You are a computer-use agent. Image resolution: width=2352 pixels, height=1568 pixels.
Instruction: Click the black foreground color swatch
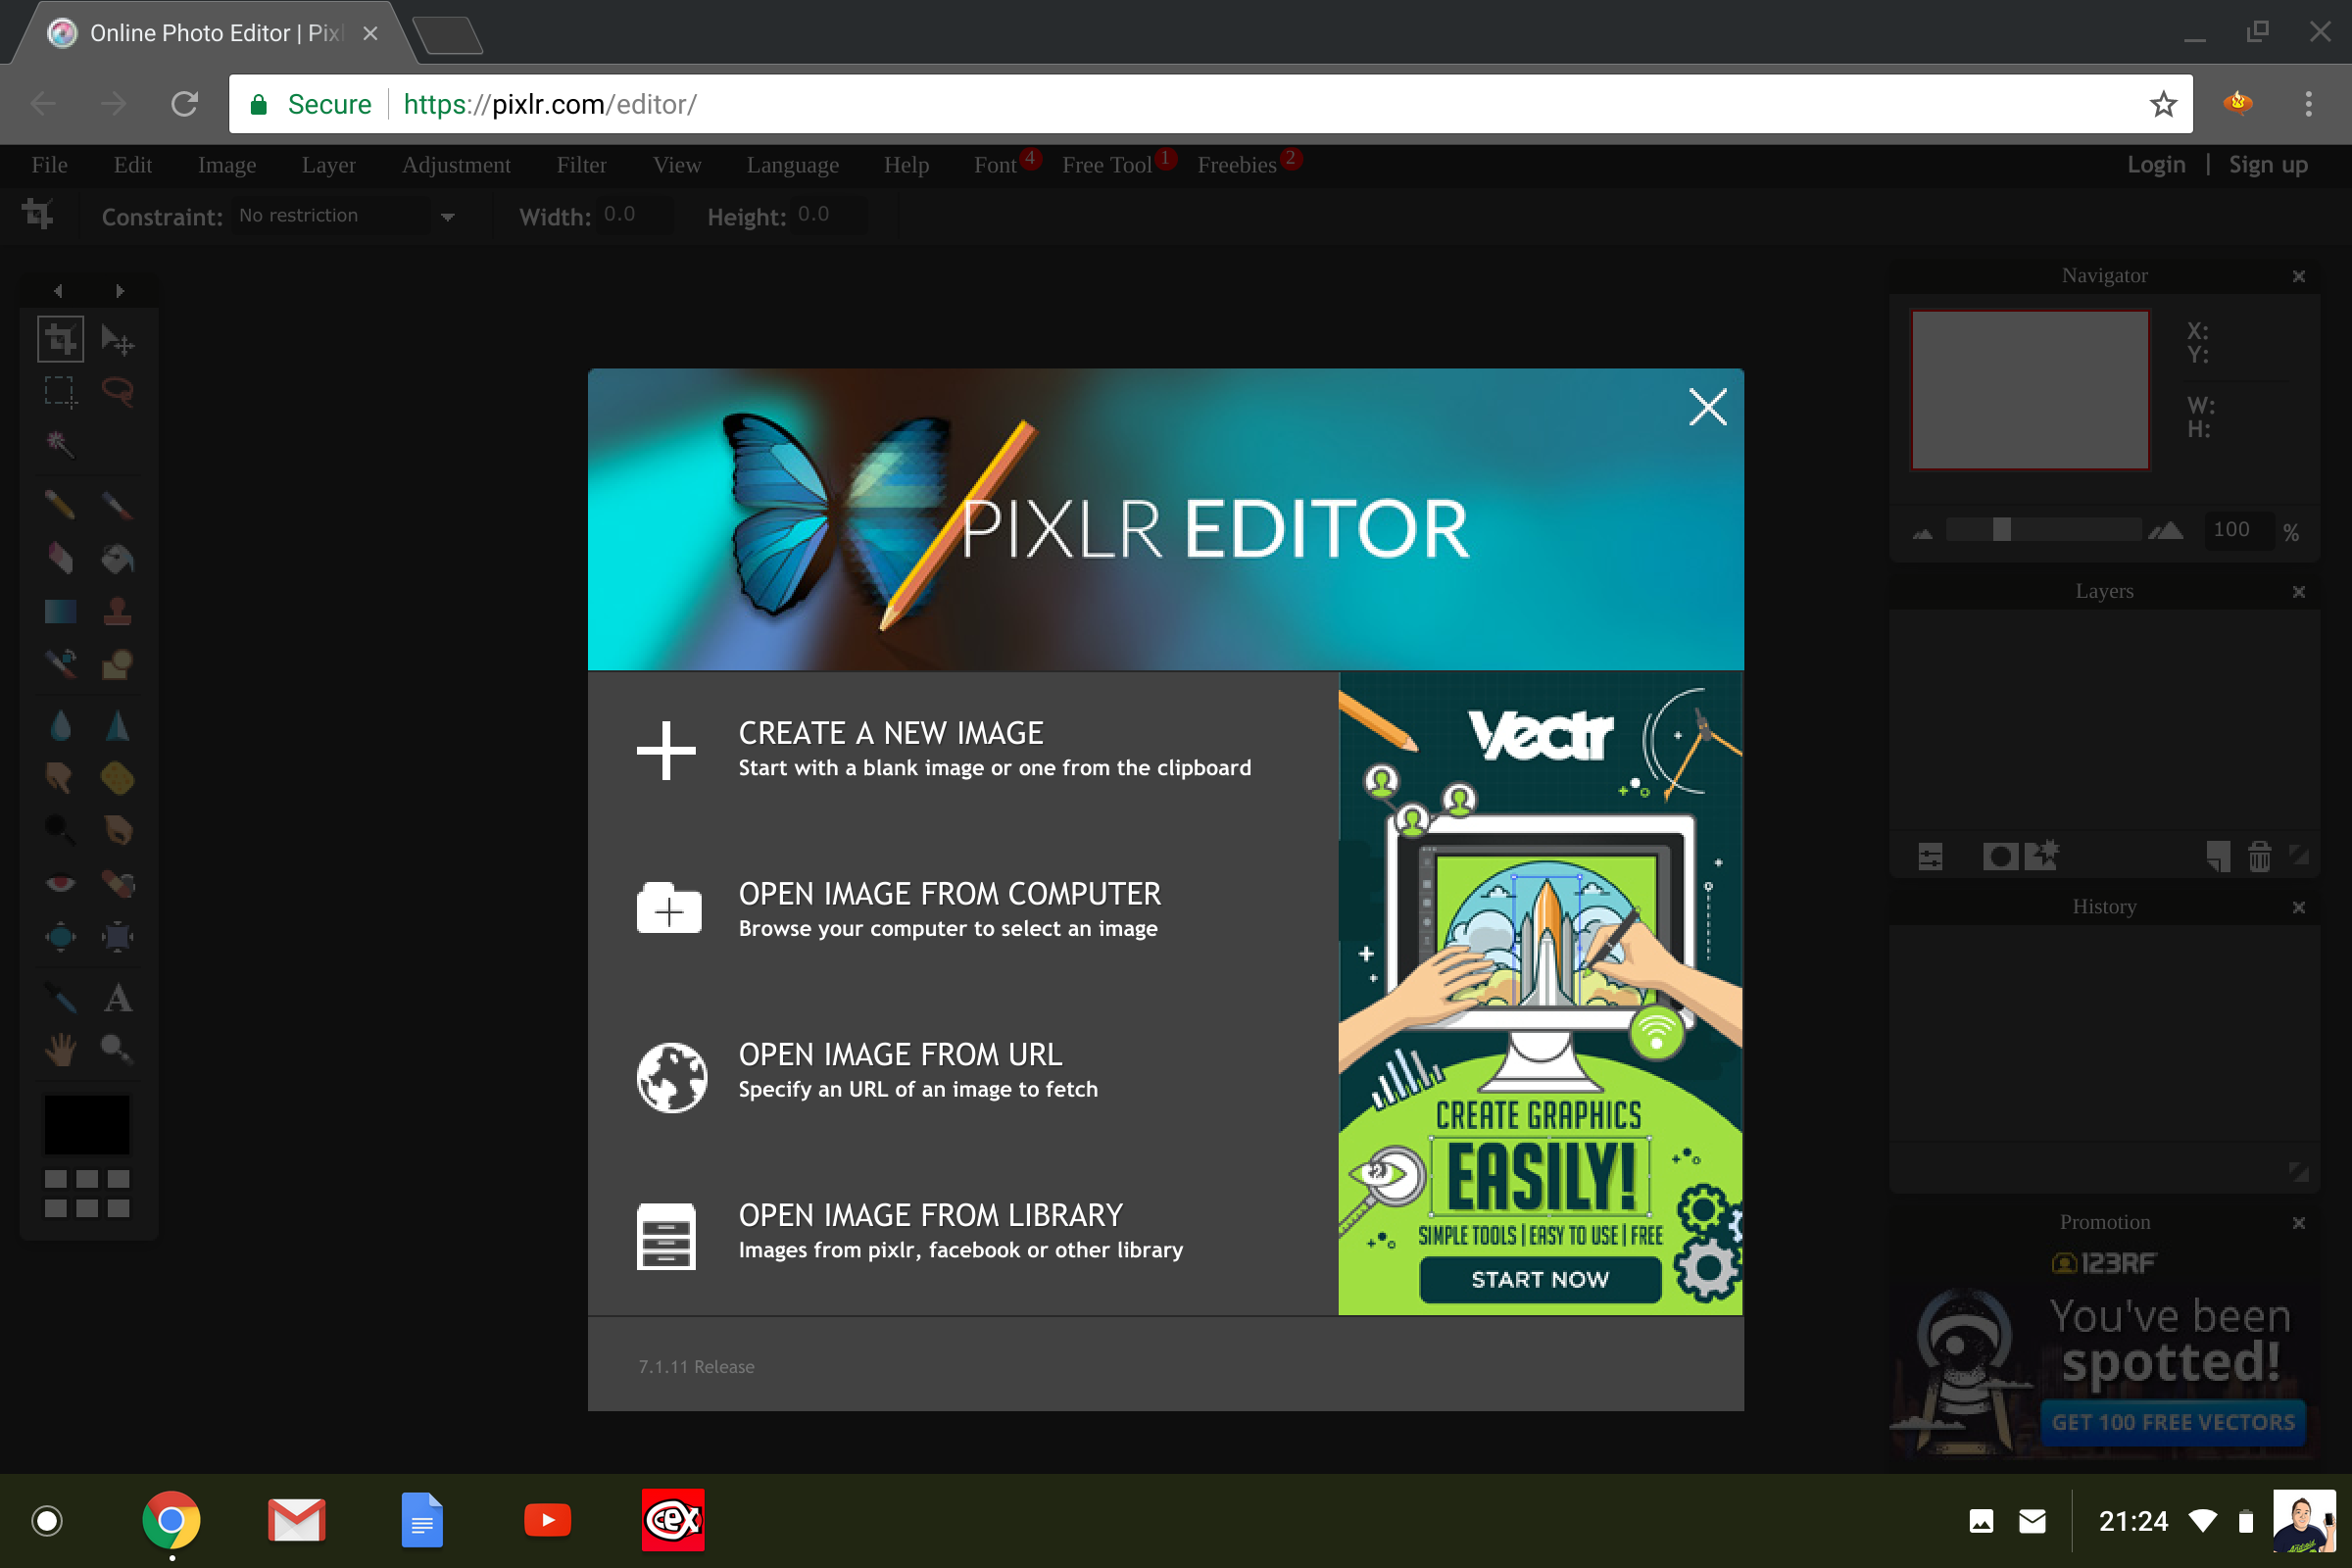(87, 1124)
